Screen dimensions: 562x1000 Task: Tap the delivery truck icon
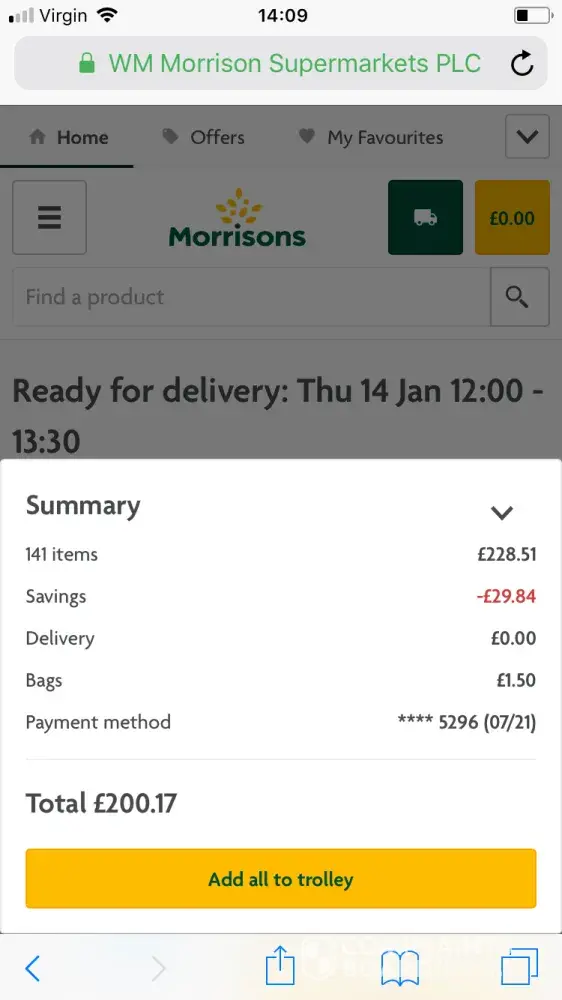[x=425, y=217]
